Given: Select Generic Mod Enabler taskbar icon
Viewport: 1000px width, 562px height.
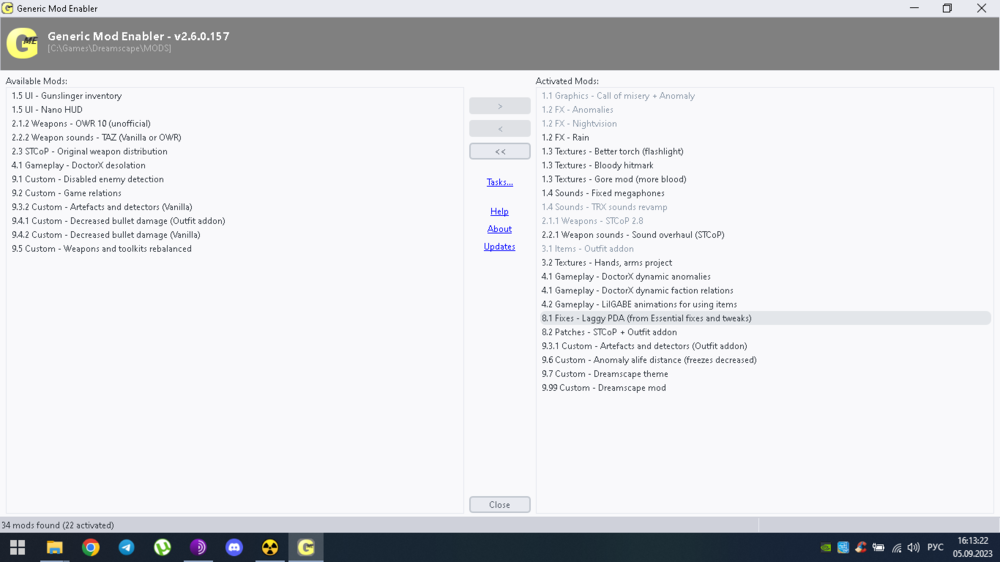Looking at the screenshot, I should click(x=306, y=547).
